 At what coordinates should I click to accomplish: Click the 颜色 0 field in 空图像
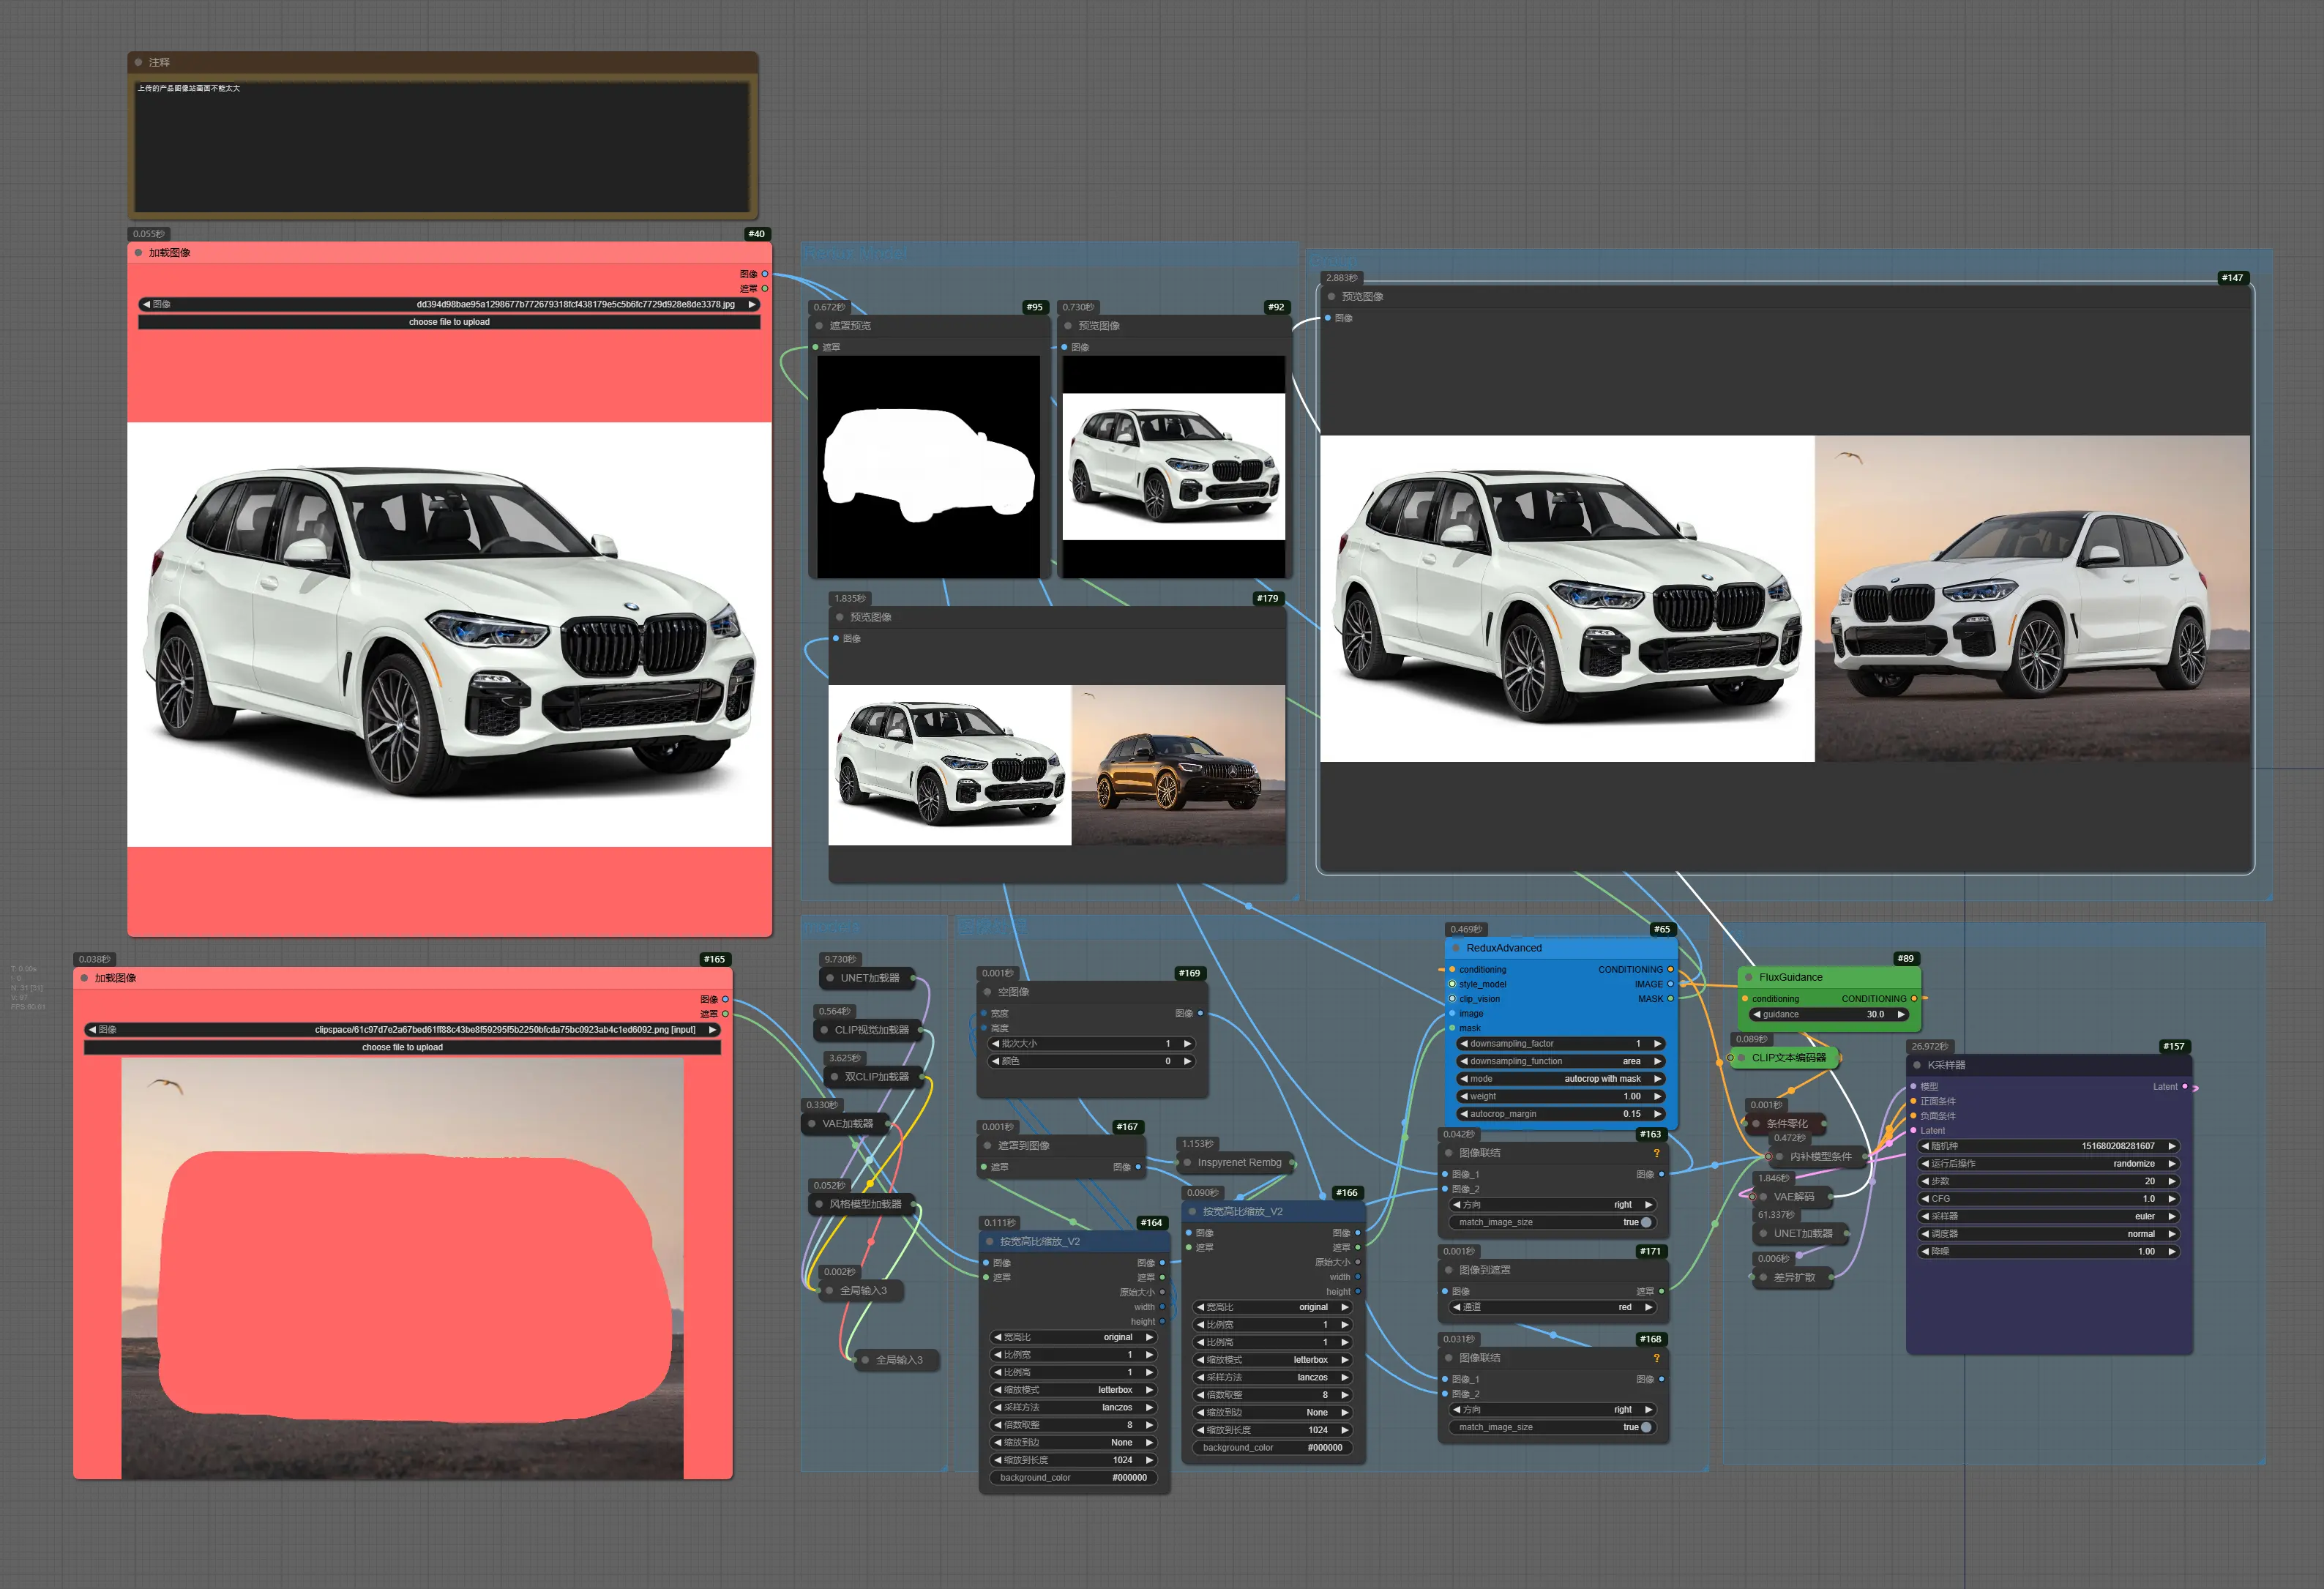coord(1091,1061)
